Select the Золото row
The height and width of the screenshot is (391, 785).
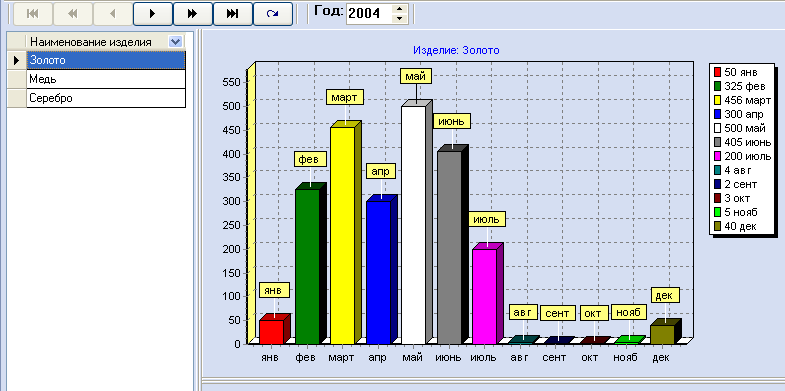point(106,60)
